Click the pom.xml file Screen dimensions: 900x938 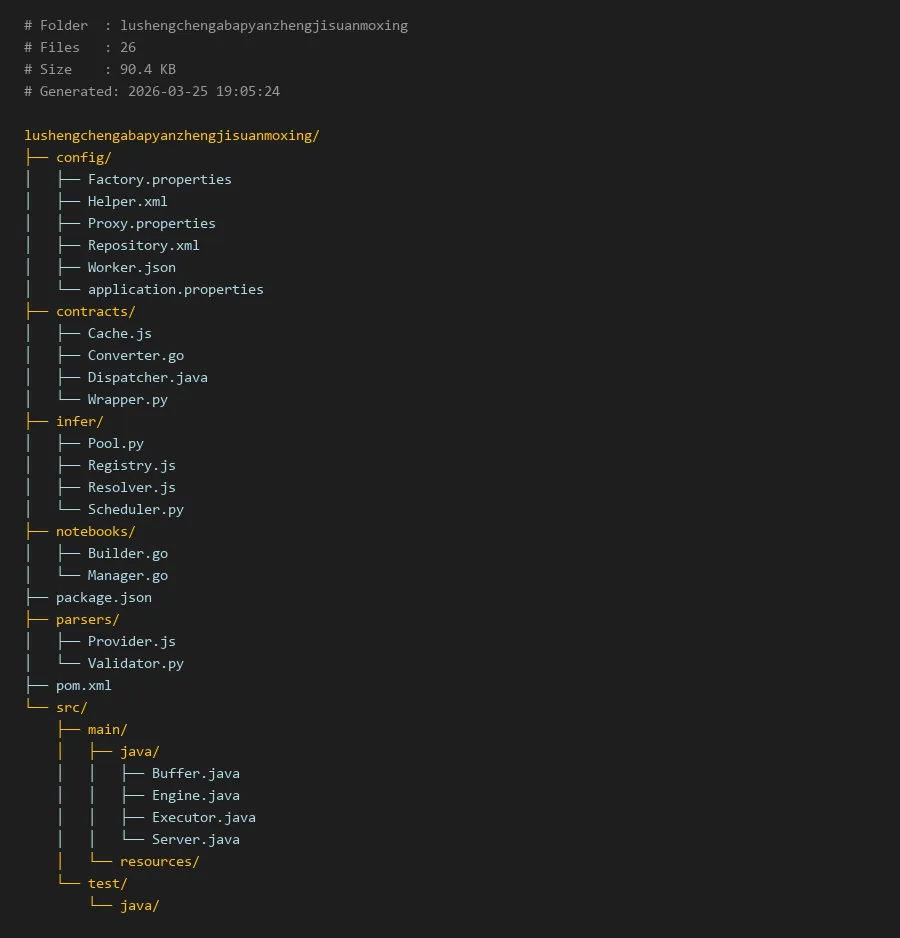[x=83, y=685]
